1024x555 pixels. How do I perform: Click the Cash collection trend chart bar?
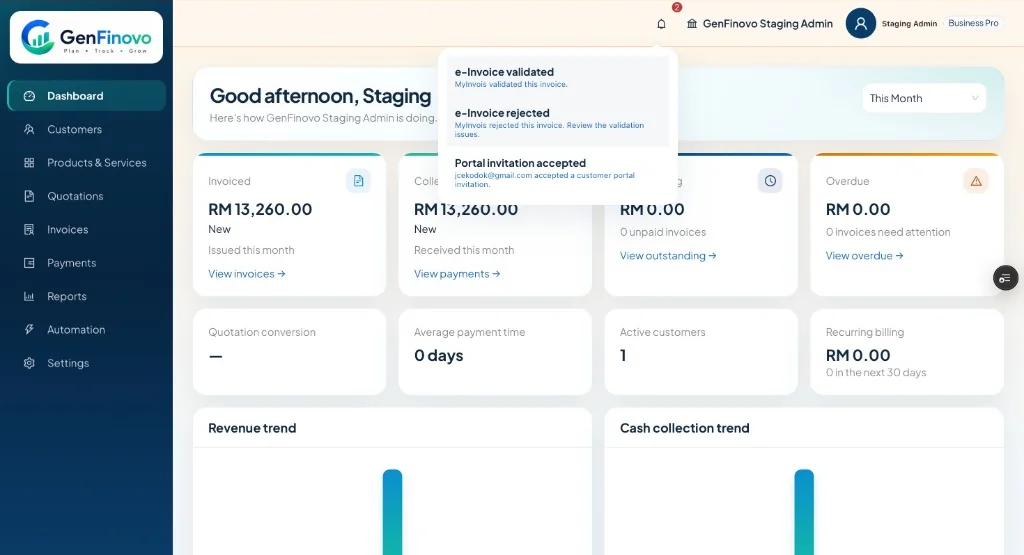pos(804,512)
